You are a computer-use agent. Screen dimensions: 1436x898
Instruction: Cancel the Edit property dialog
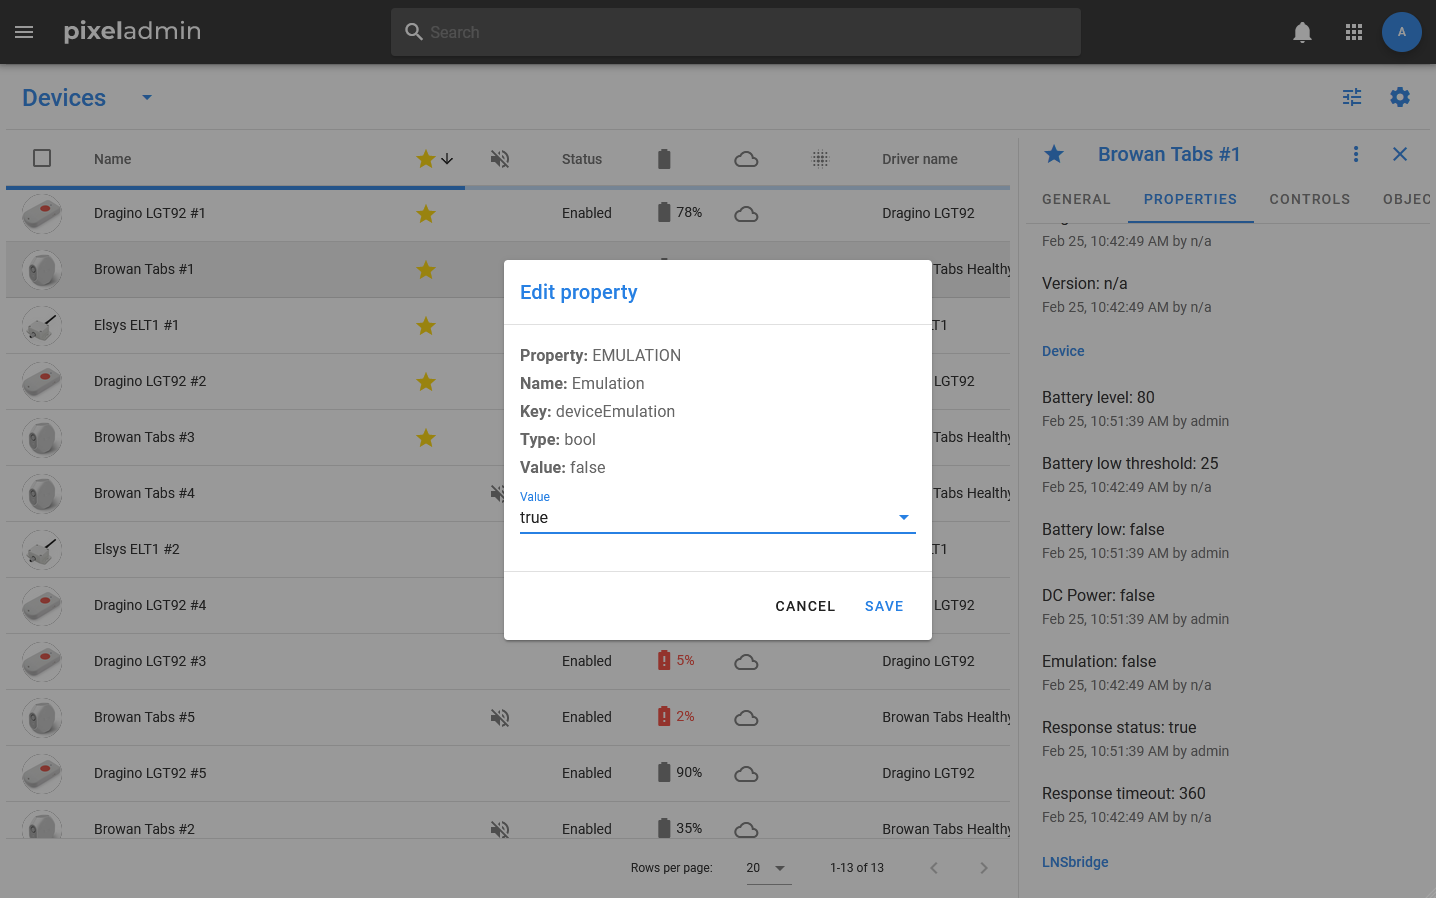pyautogui.click(x=805, y=606)
